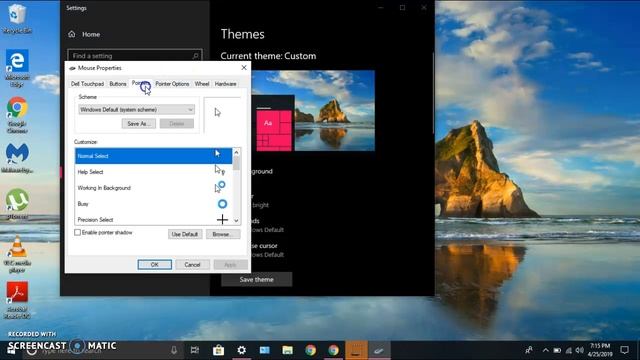
Task: Click Save theme in the Settings window
Action: coord(256,280)
